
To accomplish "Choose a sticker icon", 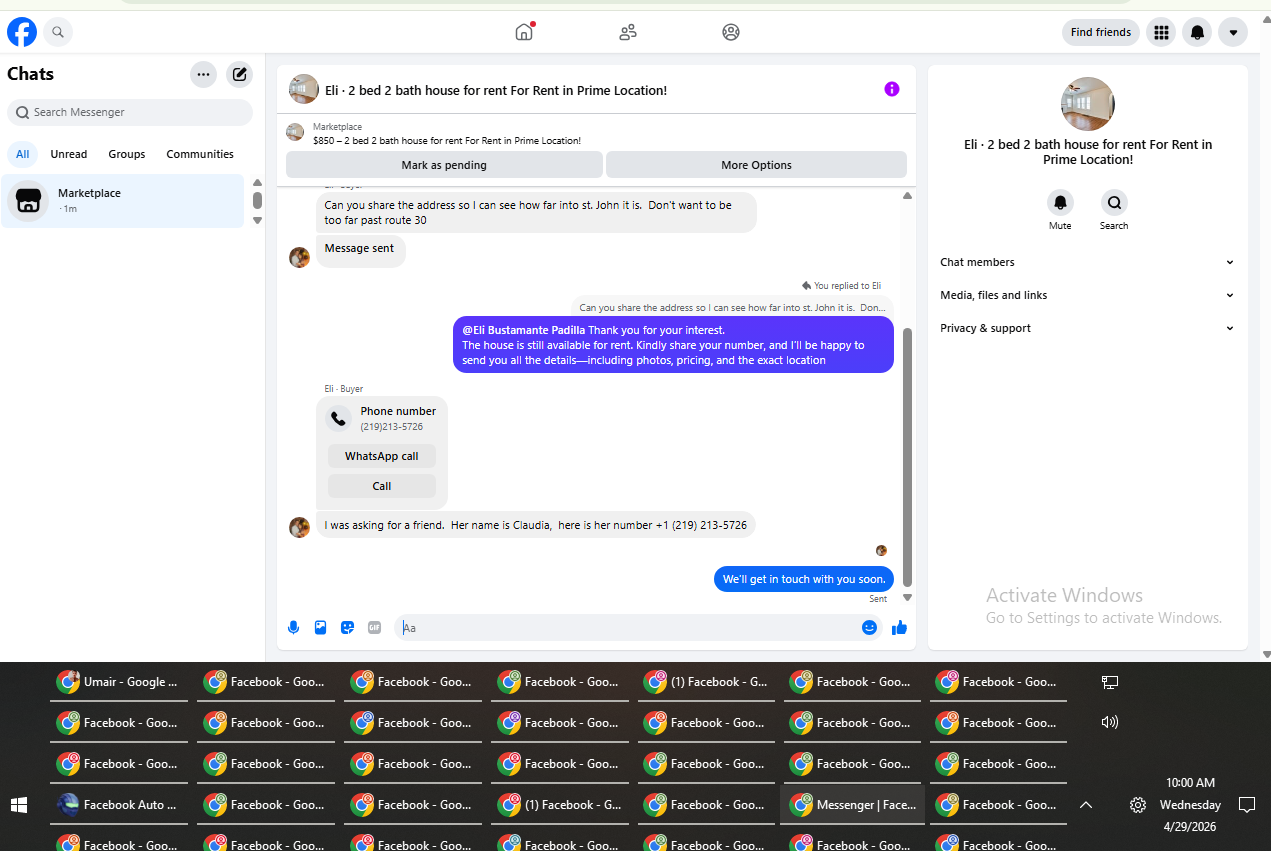I will point(348,628).
